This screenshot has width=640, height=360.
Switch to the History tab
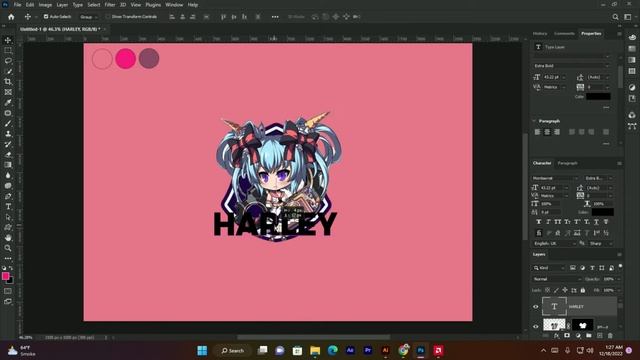(540, 33)
